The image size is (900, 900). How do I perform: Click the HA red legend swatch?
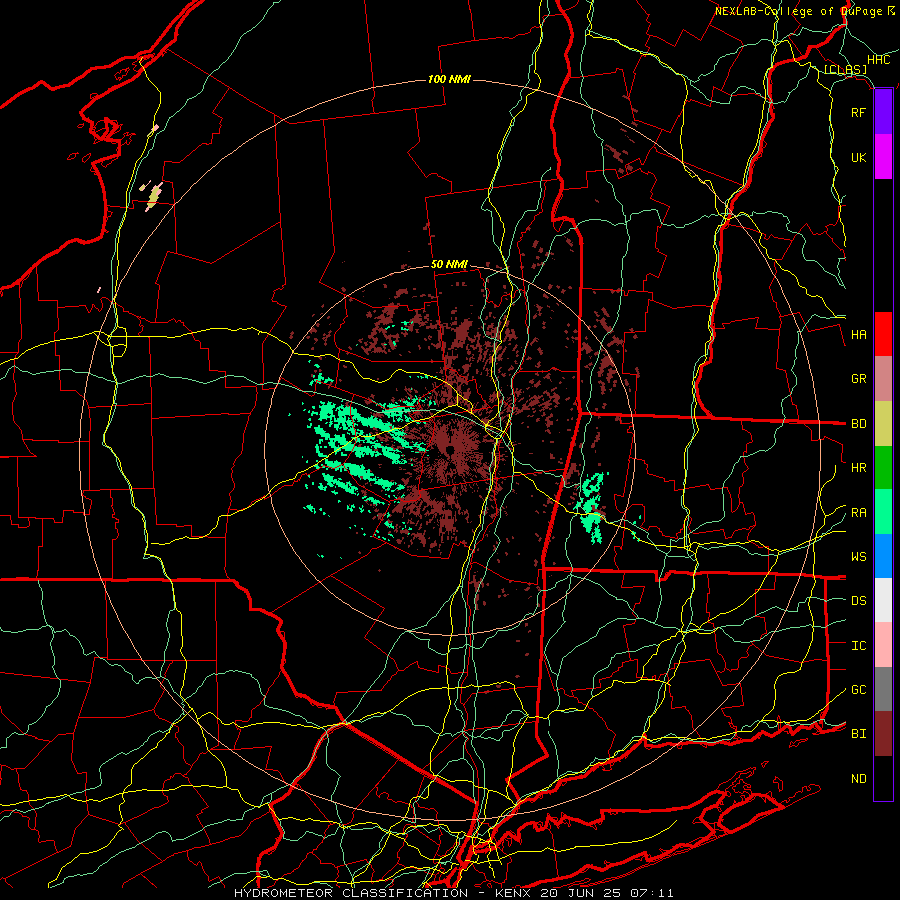(883, 334)
